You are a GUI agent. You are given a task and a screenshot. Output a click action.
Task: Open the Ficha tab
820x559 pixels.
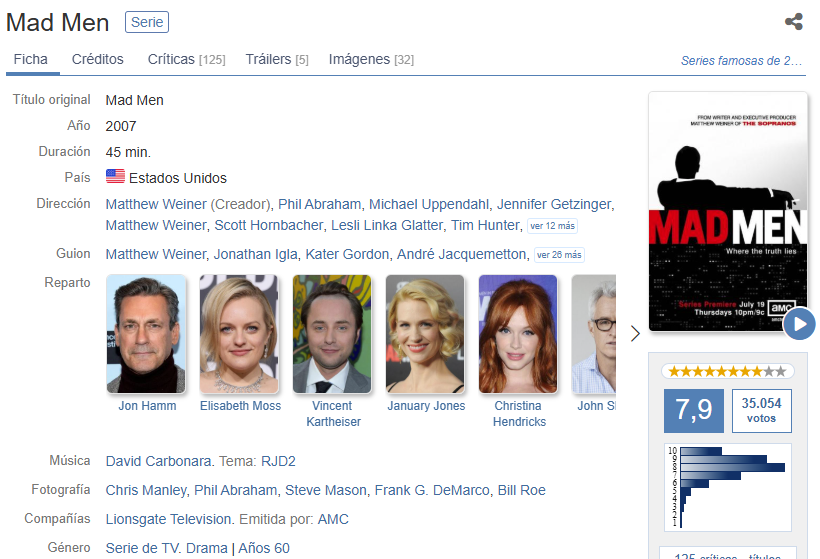30,60
